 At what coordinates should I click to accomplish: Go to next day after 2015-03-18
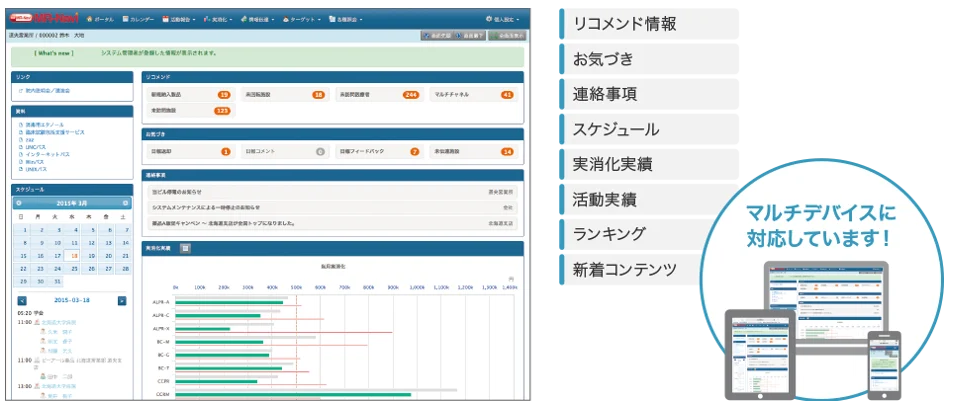122,300
